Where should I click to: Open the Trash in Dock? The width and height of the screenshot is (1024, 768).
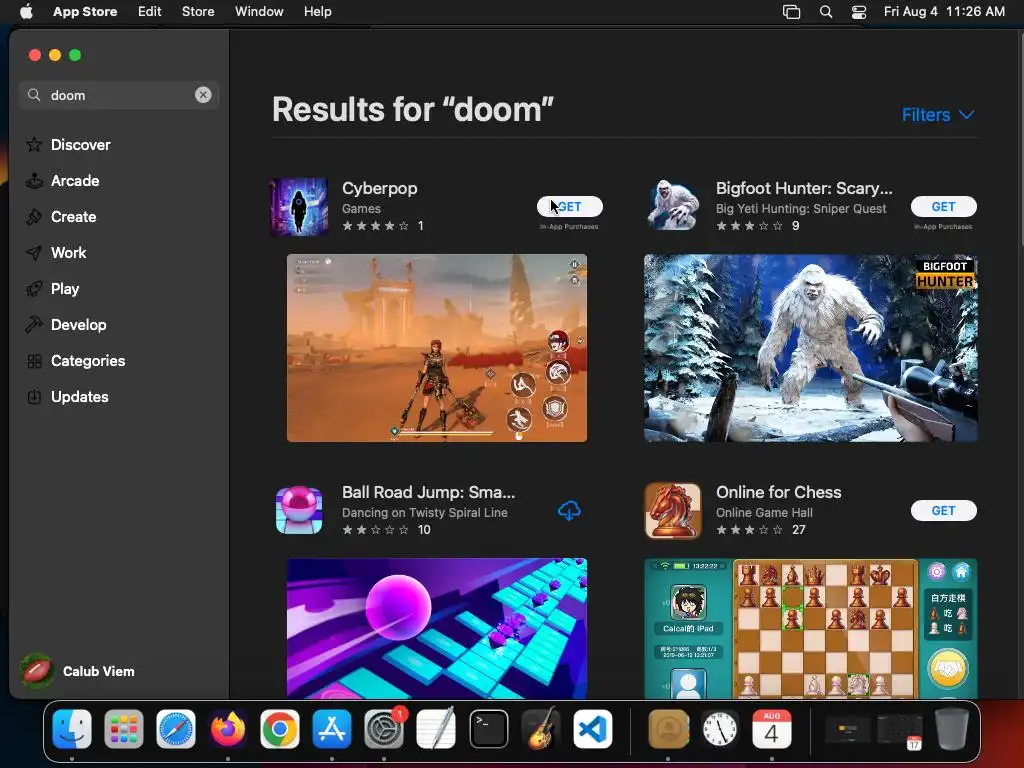click(x=952, y=729)
